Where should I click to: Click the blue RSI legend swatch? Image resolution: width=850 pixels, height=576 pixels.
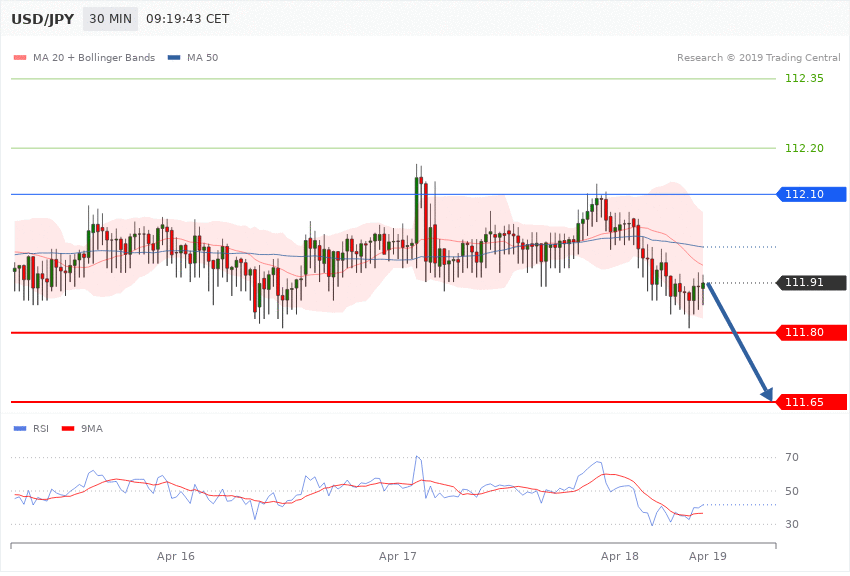point(20,429)
